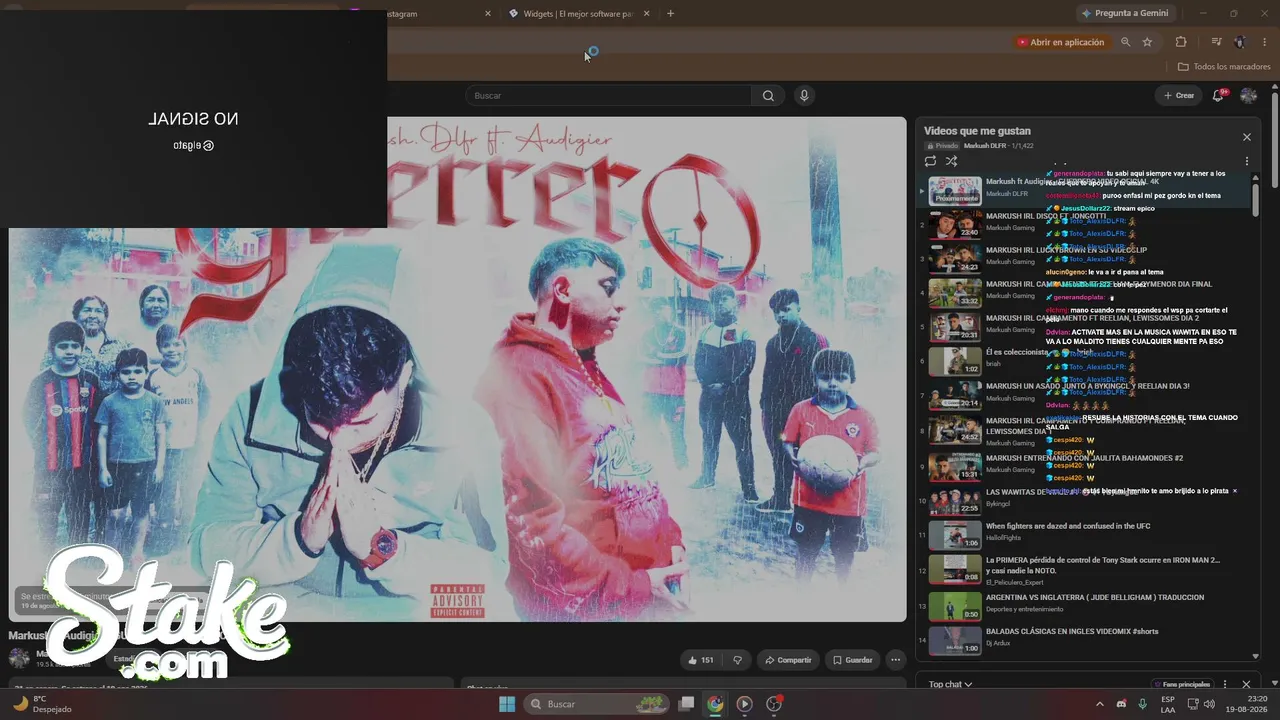Open the media player taskbar icon
The height and width of the screenshot is (720, 1280).
(x=744, y=704)
